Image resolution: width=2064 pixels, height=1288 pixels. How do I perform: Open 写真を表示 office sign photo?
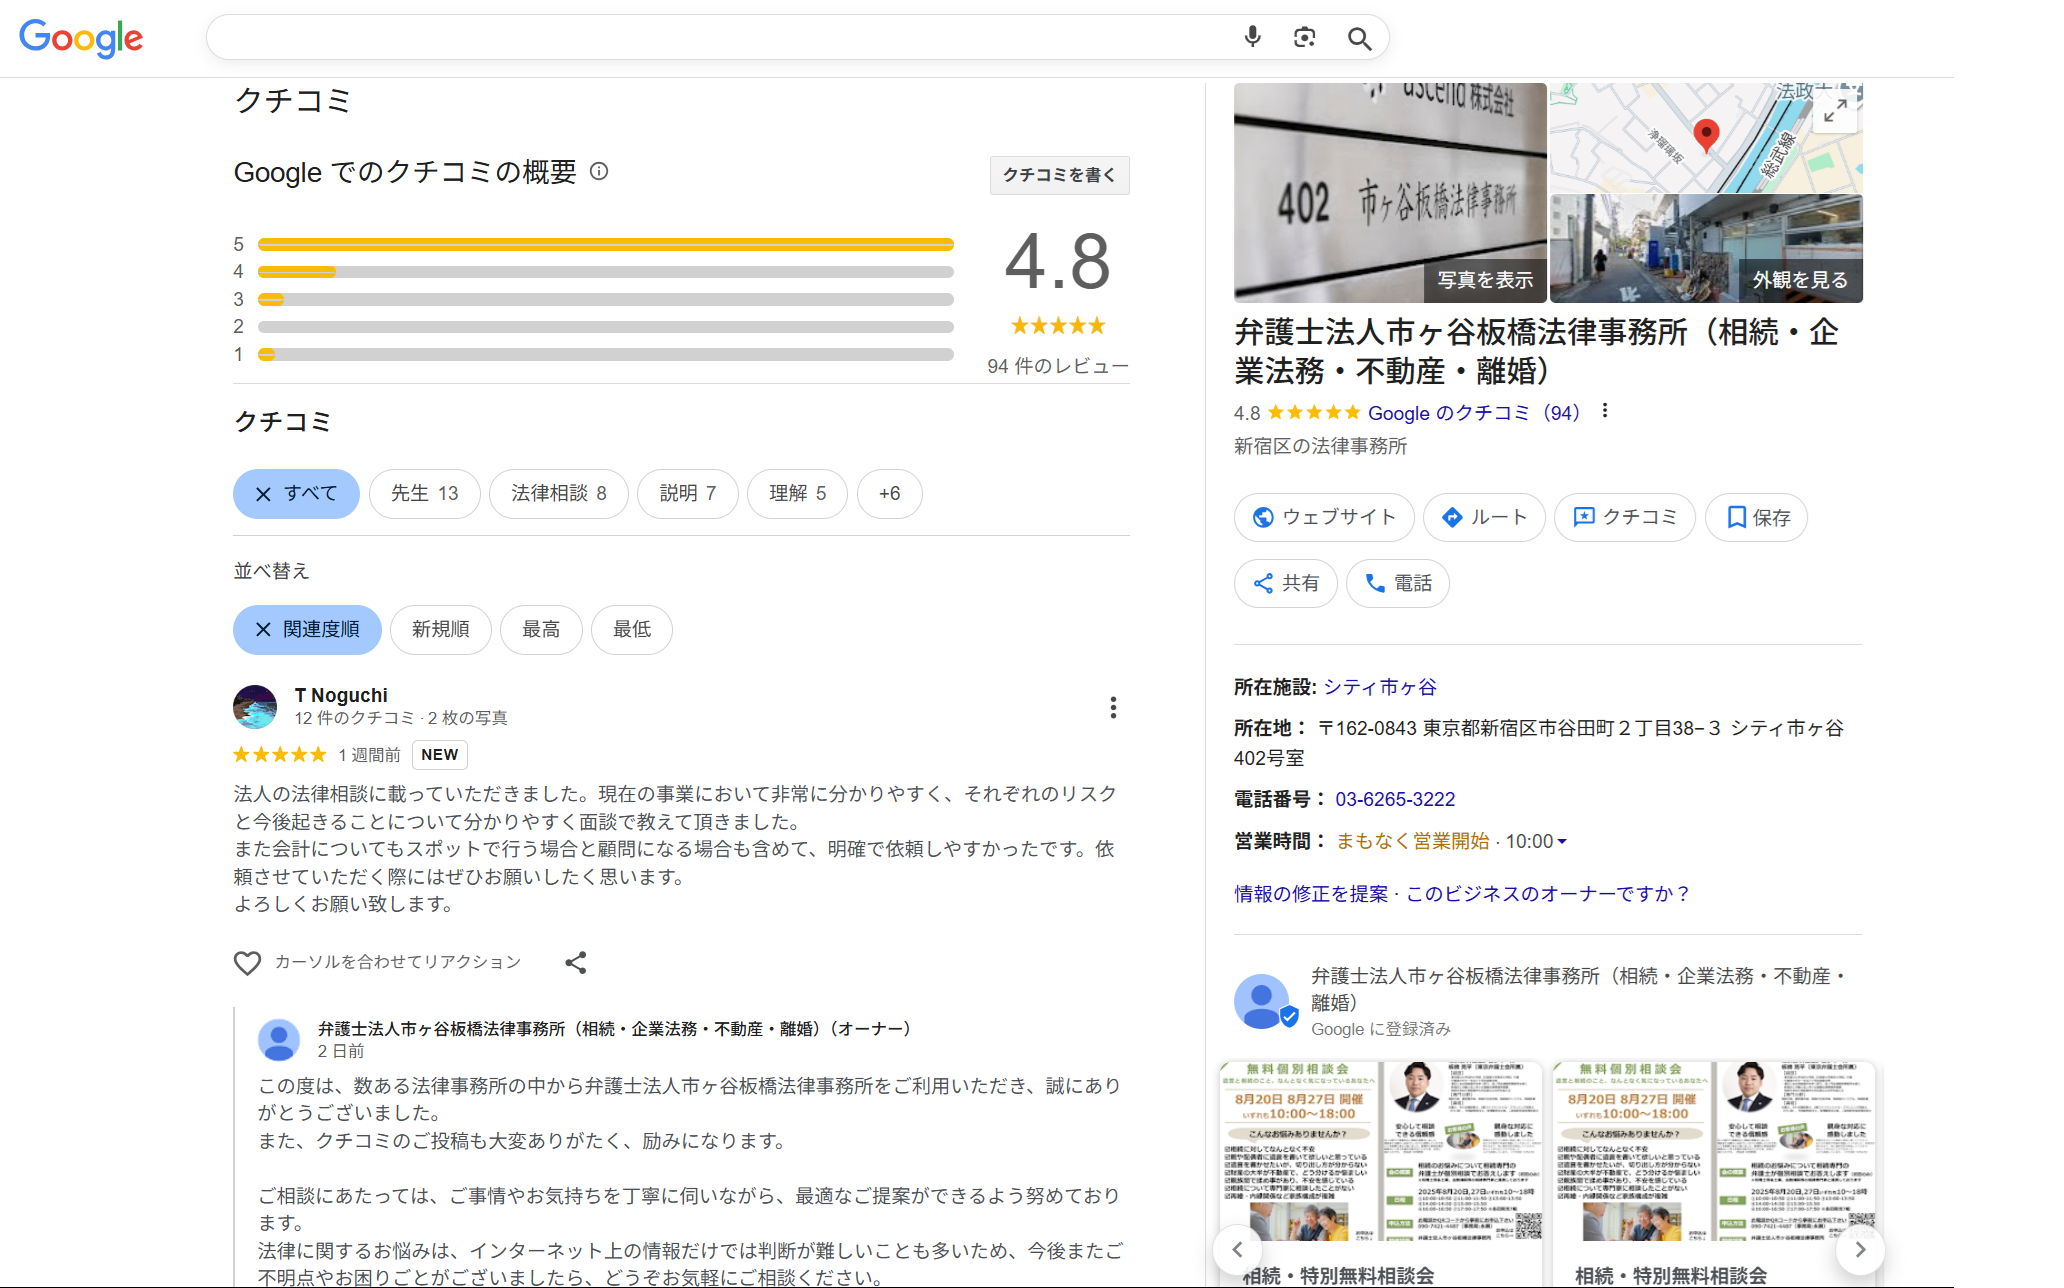pyautogui.click(x=1390, y=193)
